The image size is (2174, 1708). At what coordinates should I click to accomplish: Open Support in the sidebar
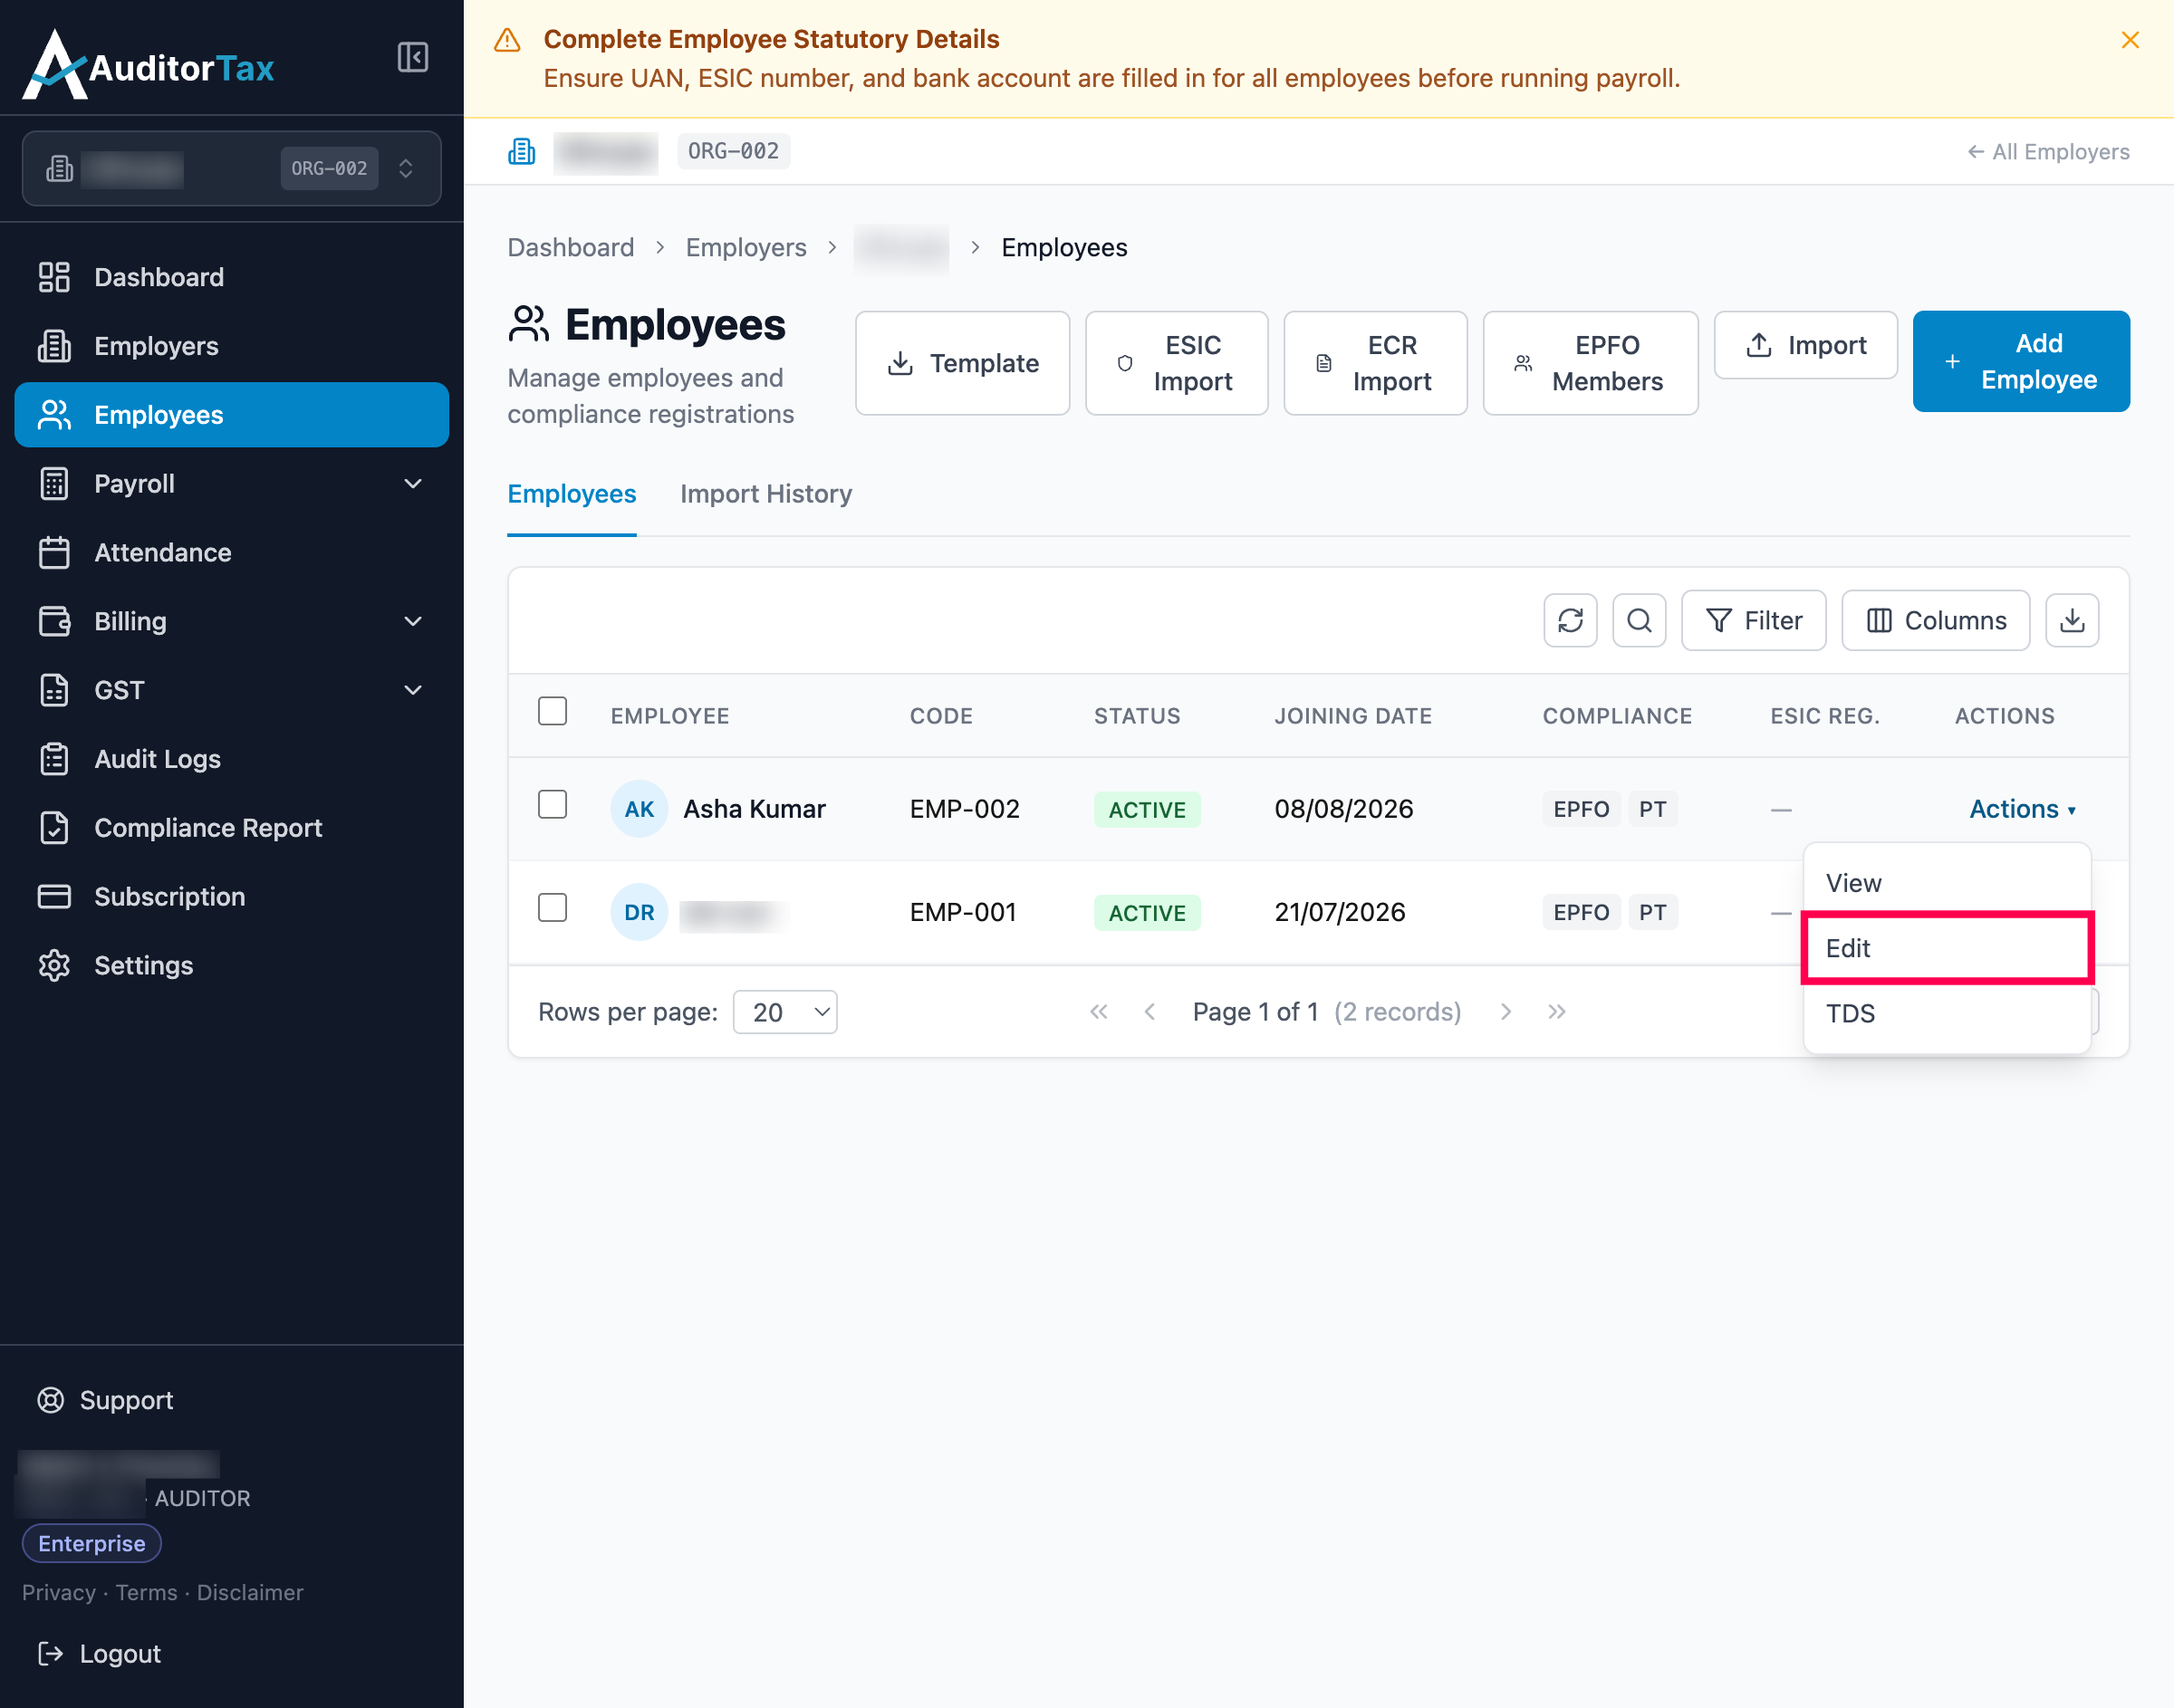pos(105,1400)
